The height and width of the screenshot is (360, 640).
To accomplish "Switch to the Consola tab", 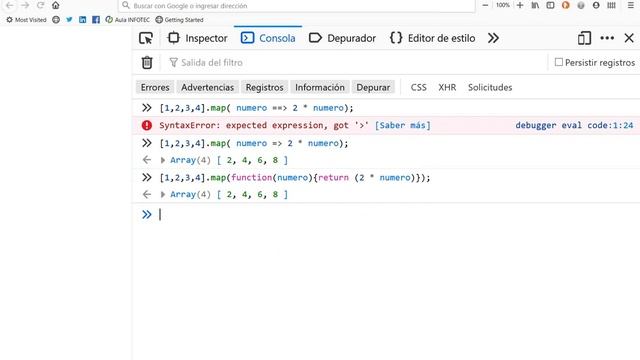I will (268, 38).
